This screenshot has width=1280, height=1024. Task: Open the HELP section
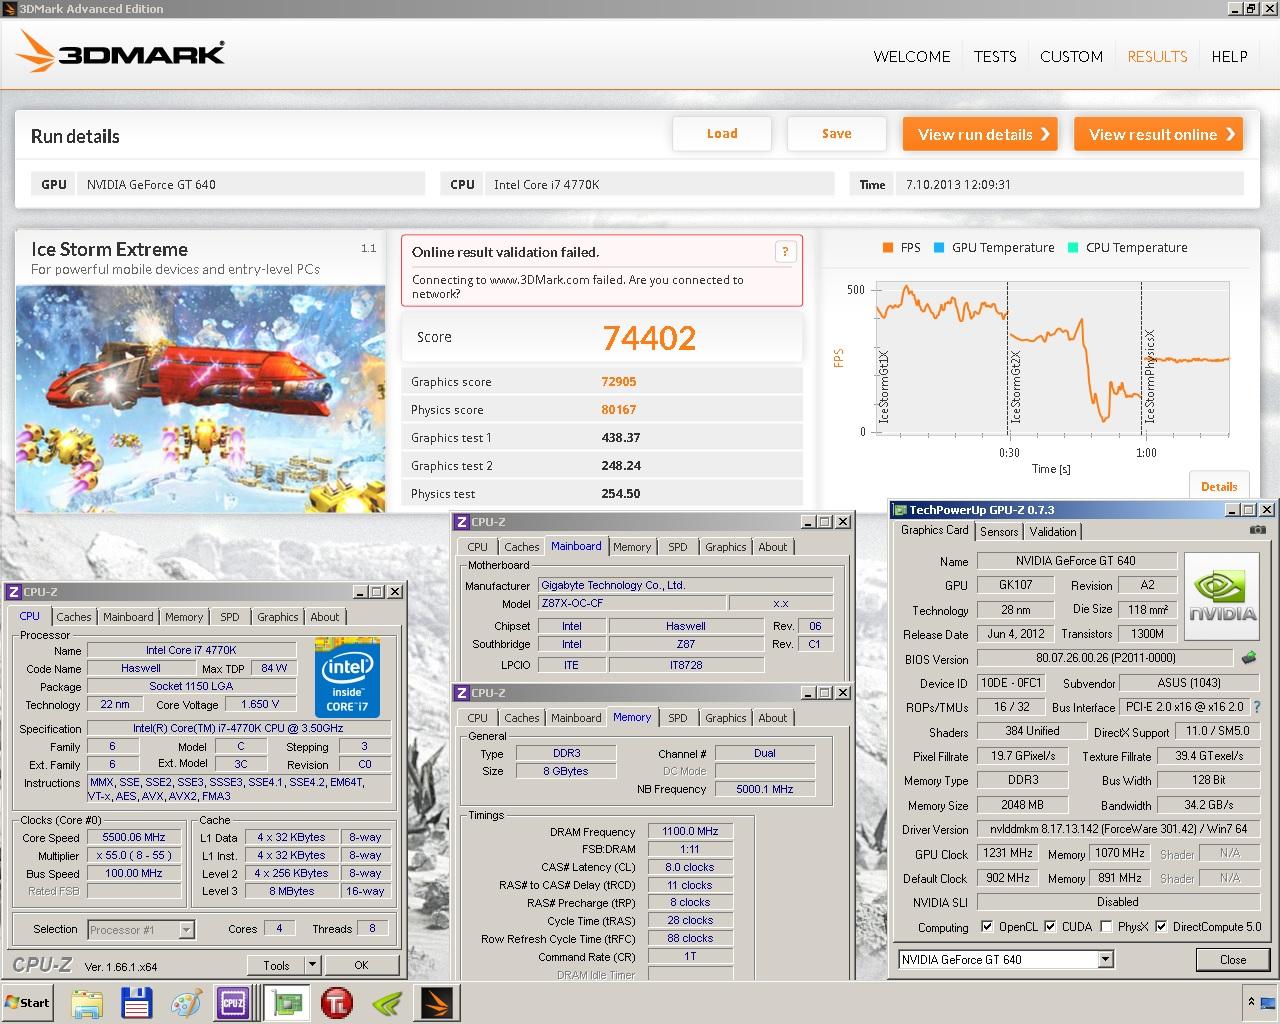point(1229,56)
